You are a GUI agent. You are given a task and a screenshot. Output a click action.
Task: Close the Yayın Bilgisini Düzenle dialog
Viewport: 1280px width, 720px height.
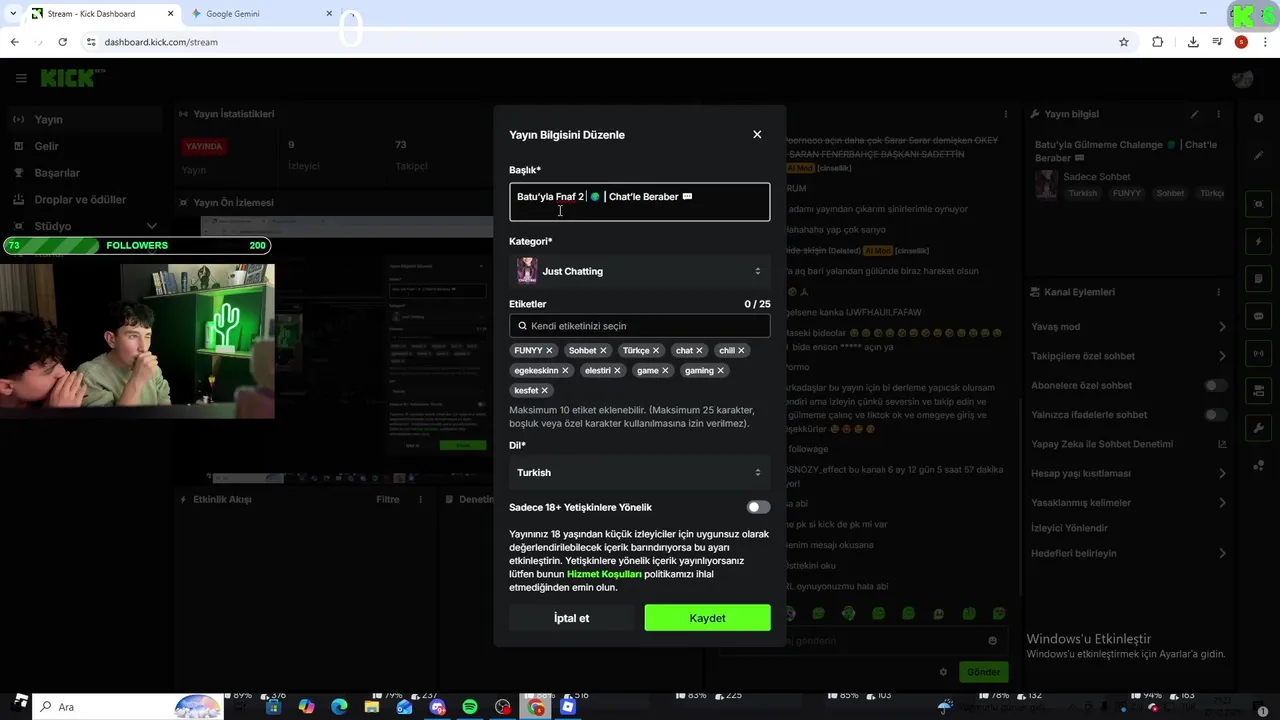pos(757,134)
